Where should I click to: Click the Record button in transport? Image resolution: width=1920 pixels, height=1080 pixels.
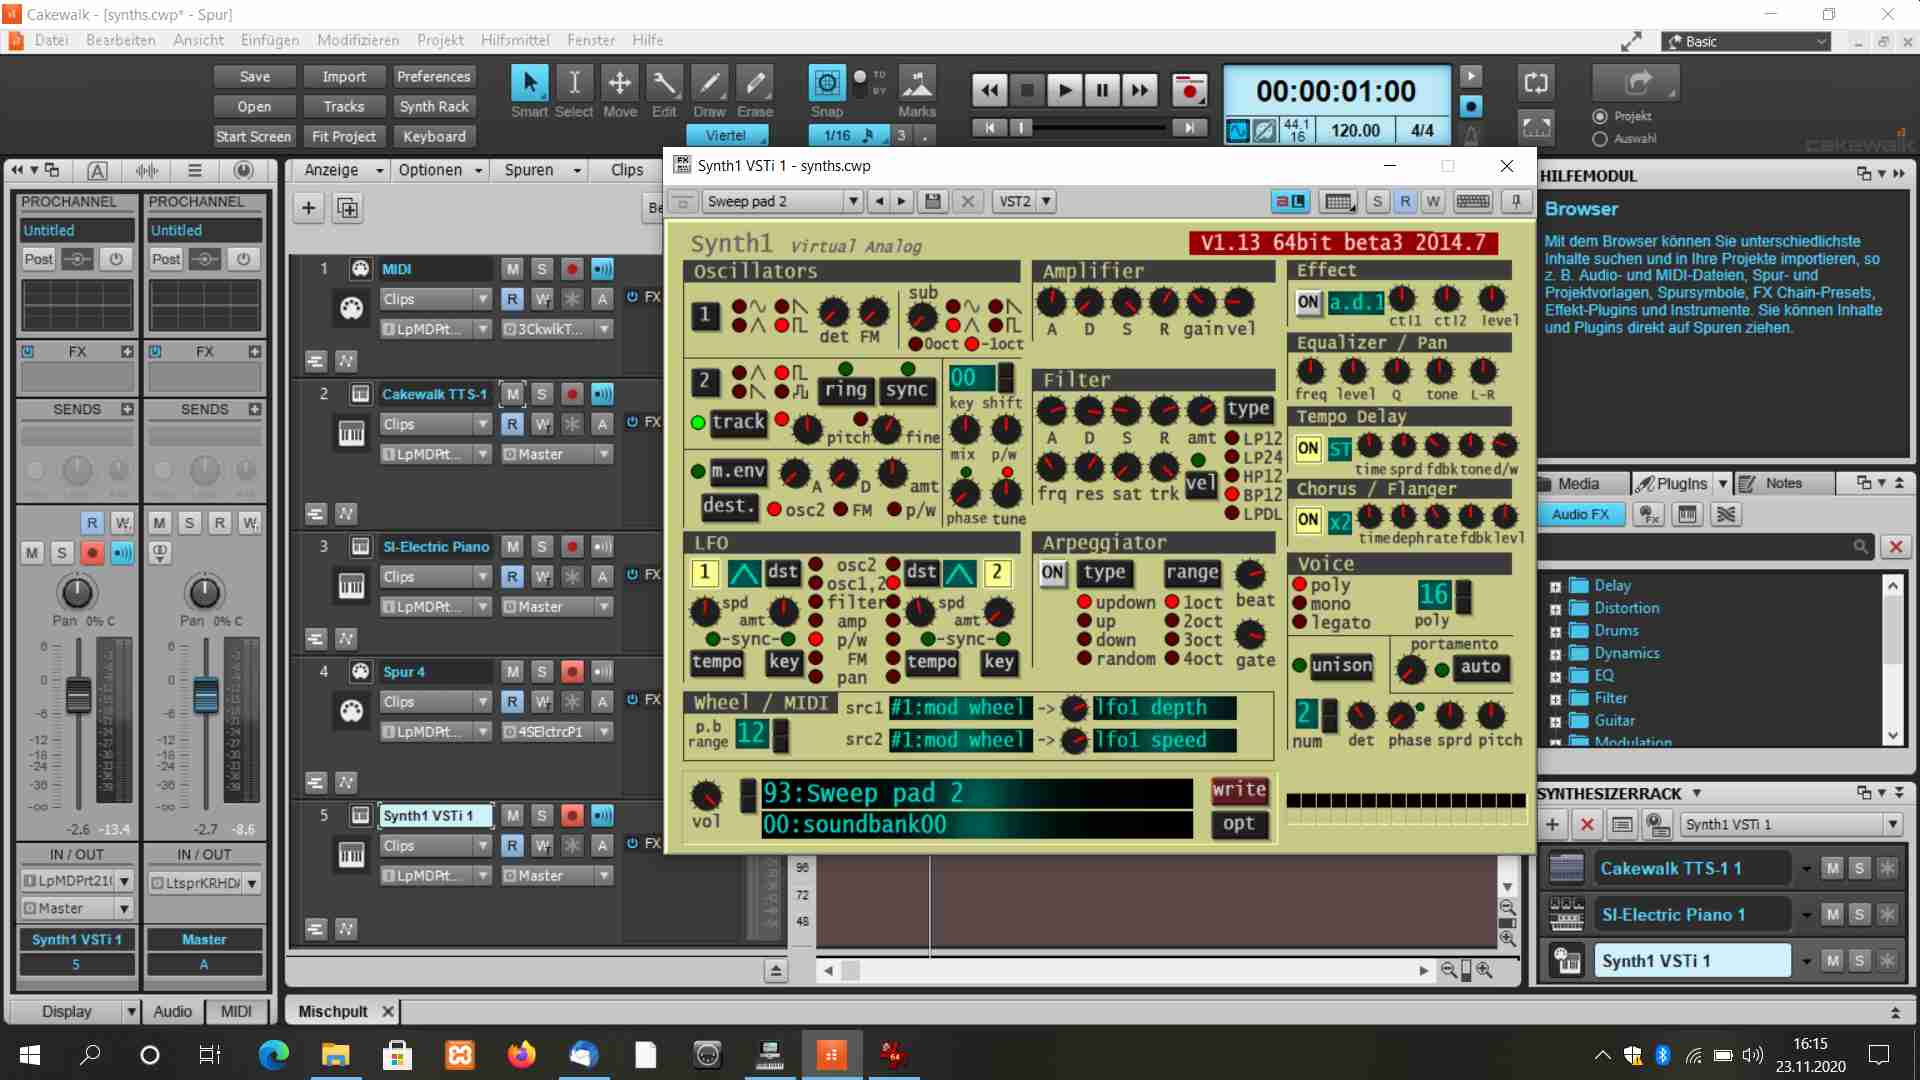pos(1189,91)
